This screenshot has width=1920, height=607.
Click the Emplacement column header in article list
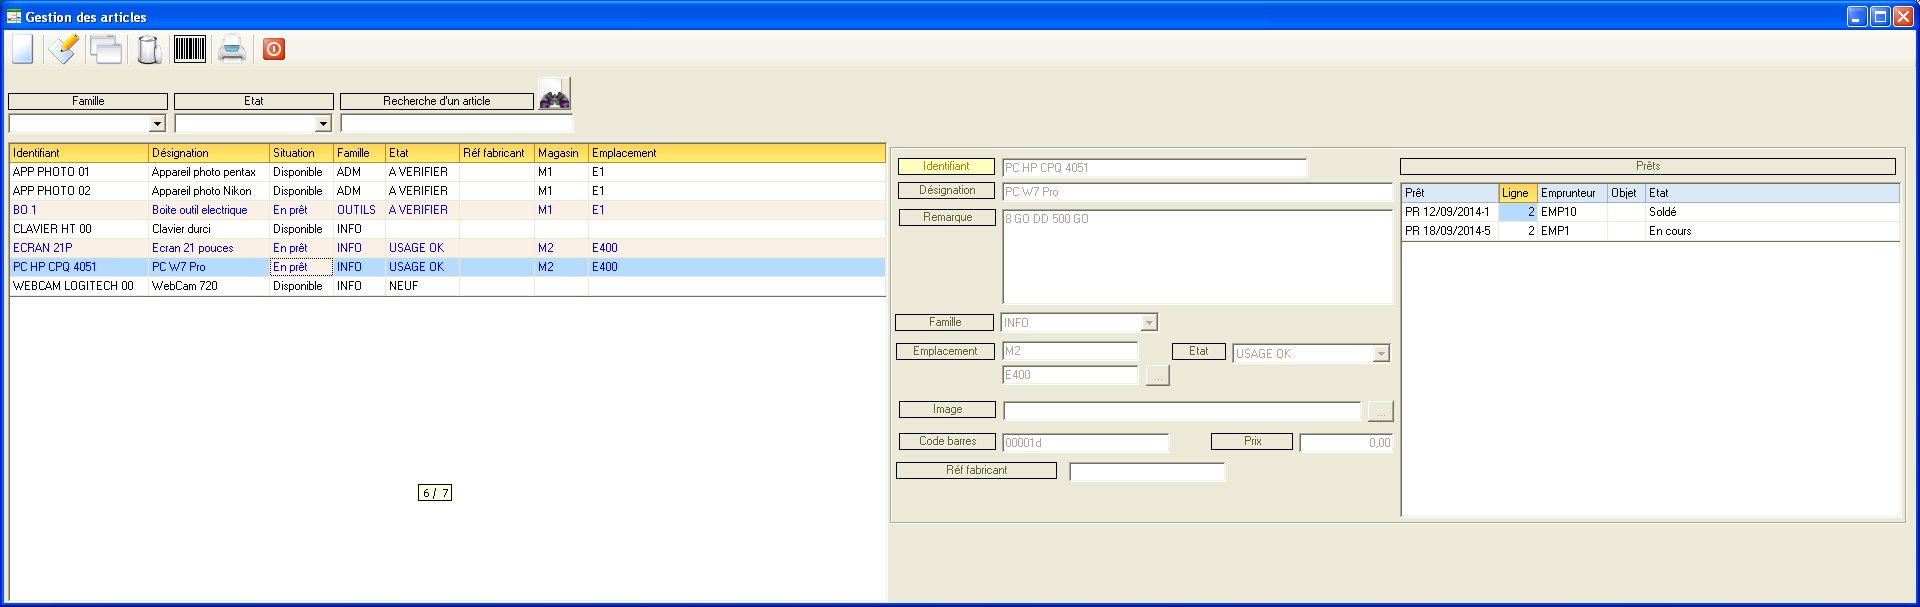click(x=736, y=153)
